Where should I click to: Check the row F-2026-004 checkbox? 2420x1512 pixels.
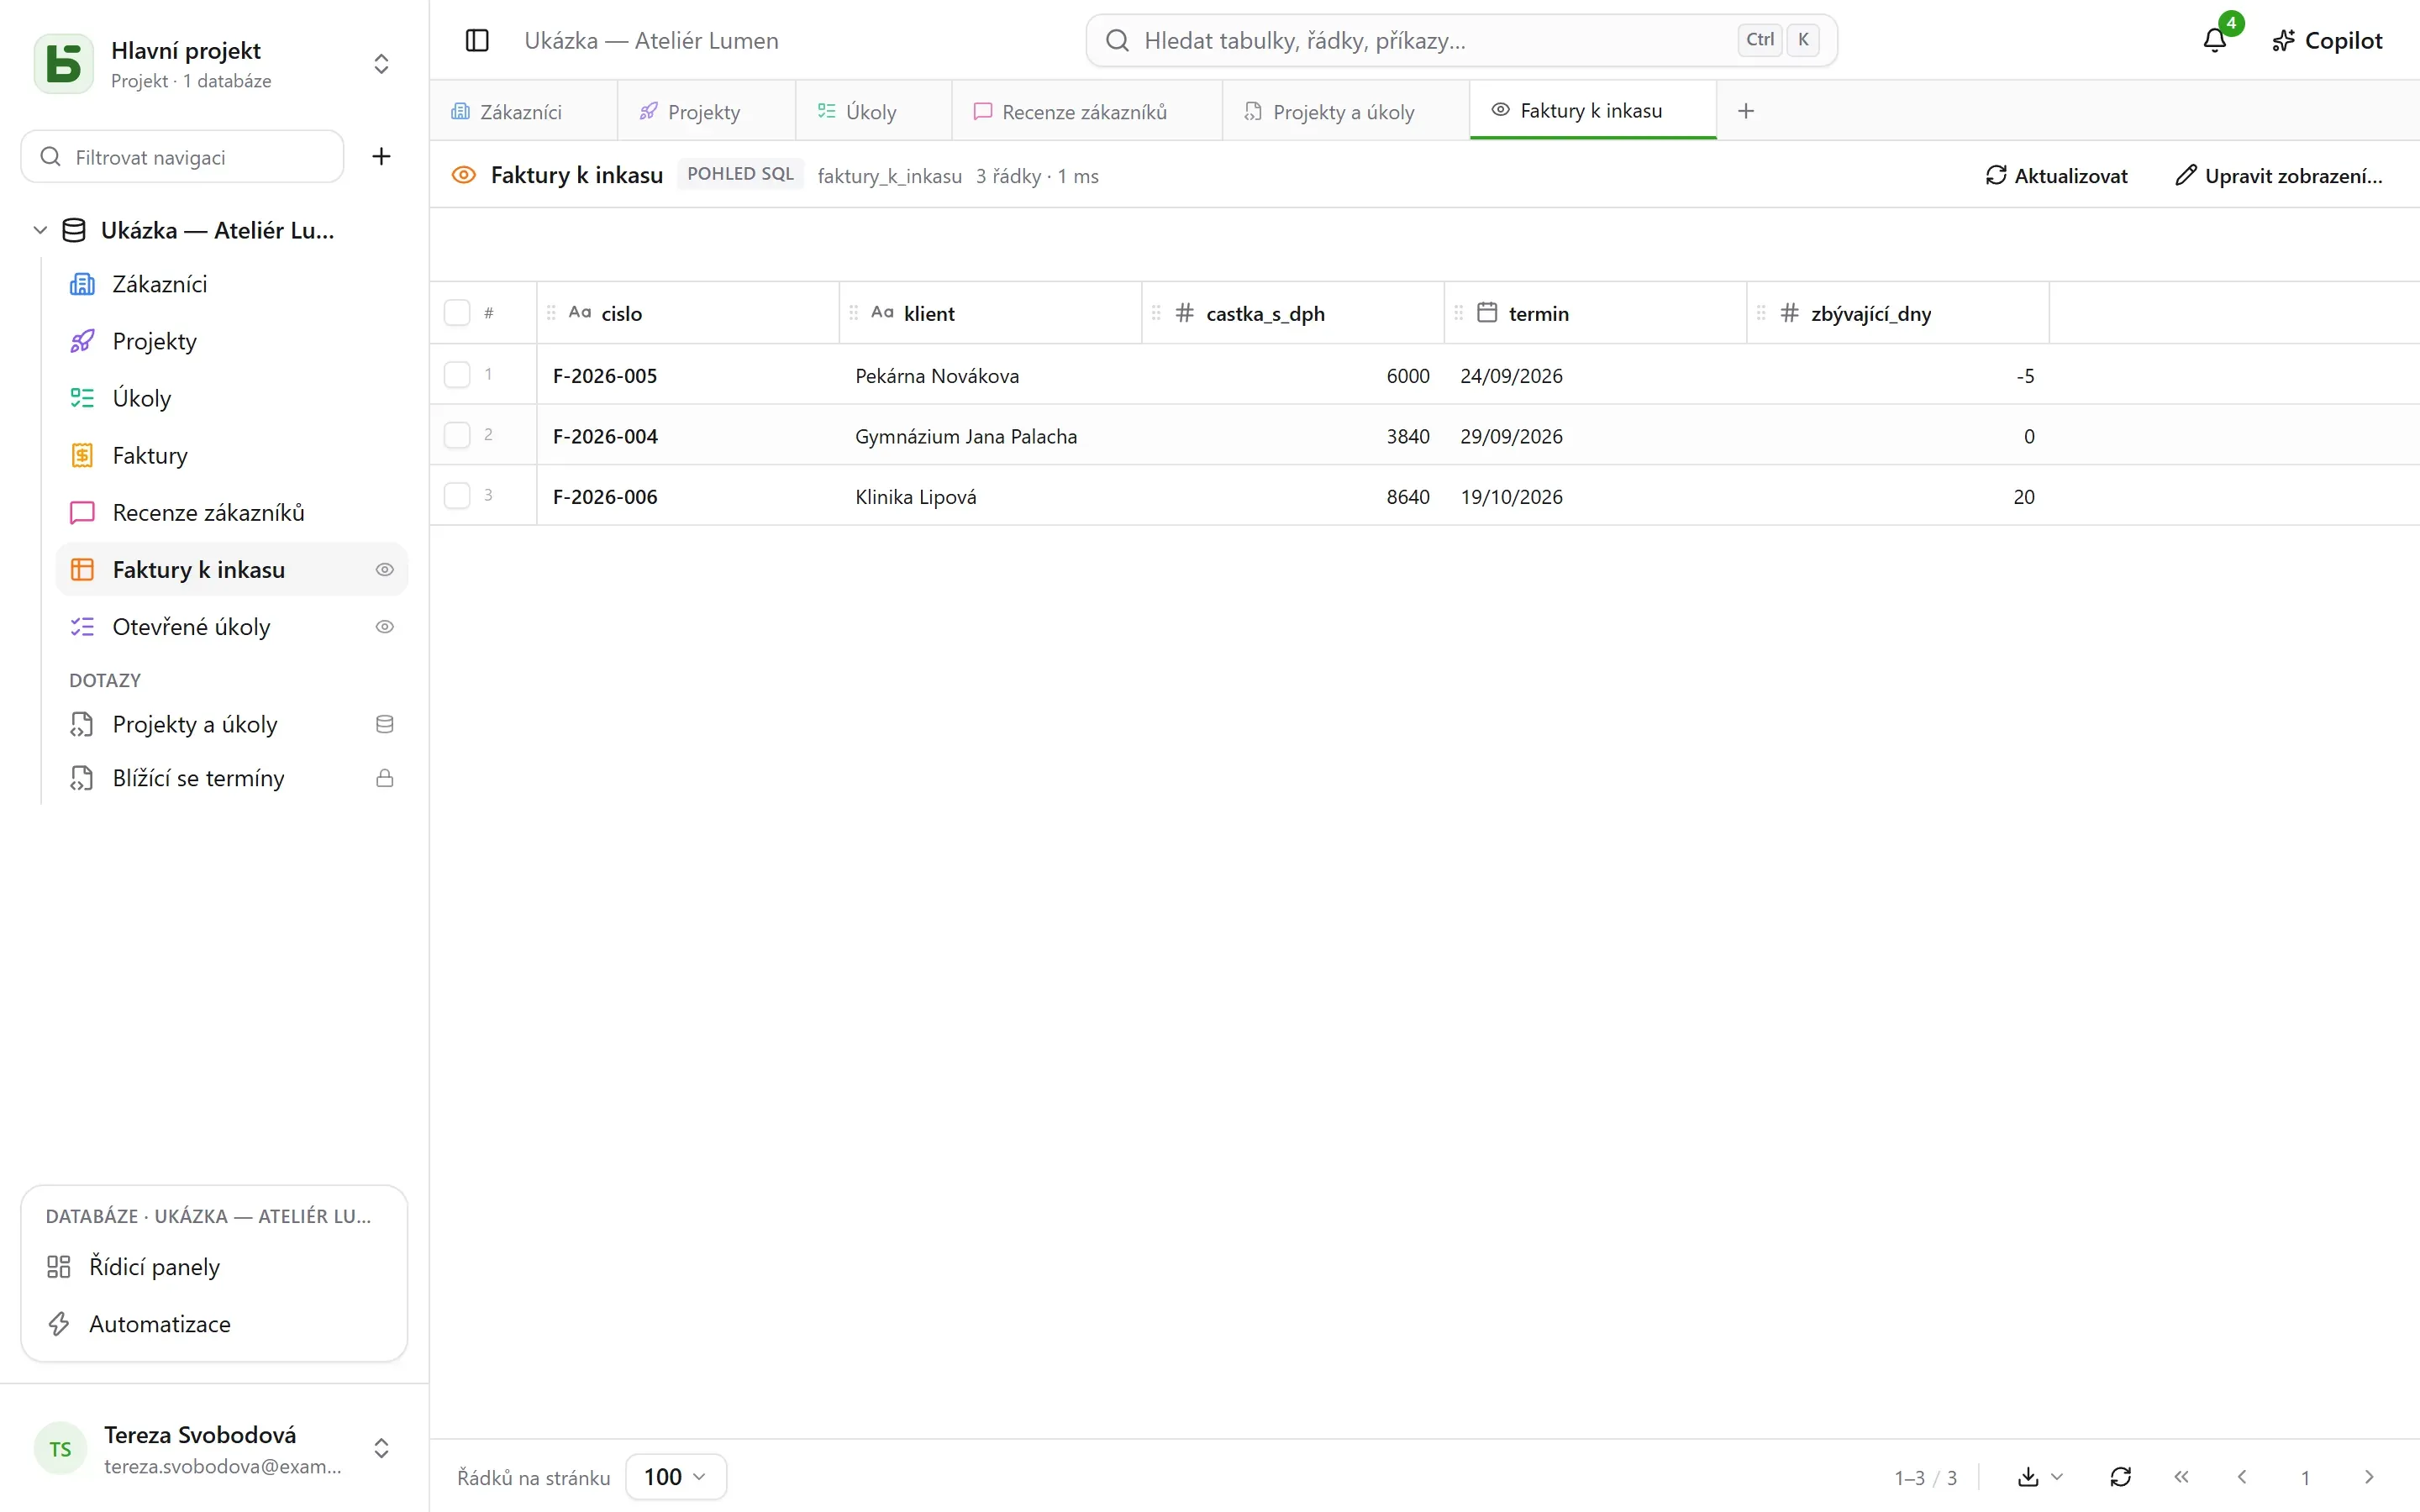coord(457,435)
